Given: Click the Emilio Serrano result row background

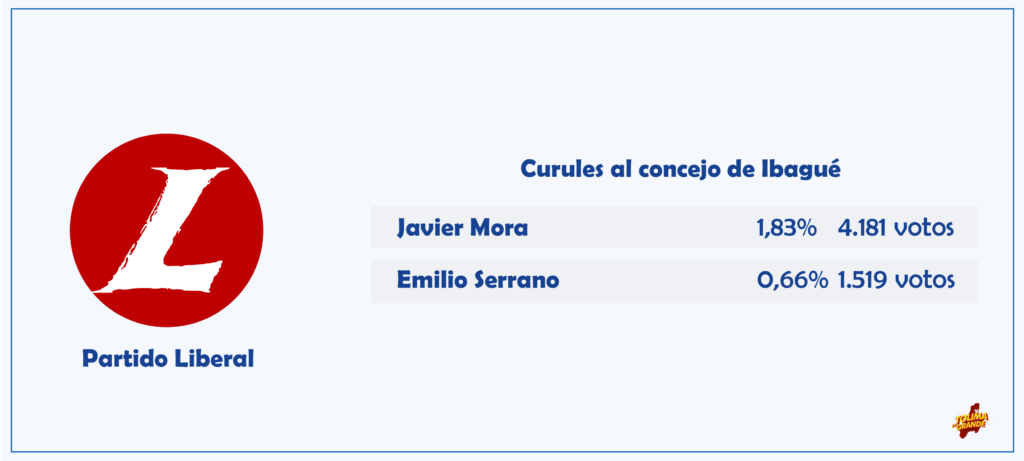Looking at the screenshot, I should (675, 281).
